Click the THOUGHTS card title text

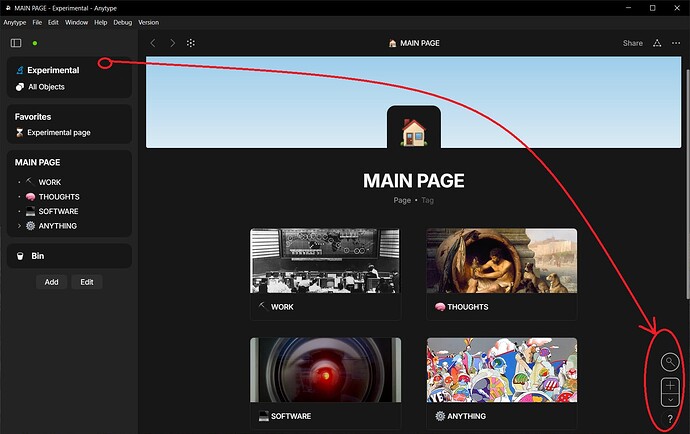(x=468, y=307)
